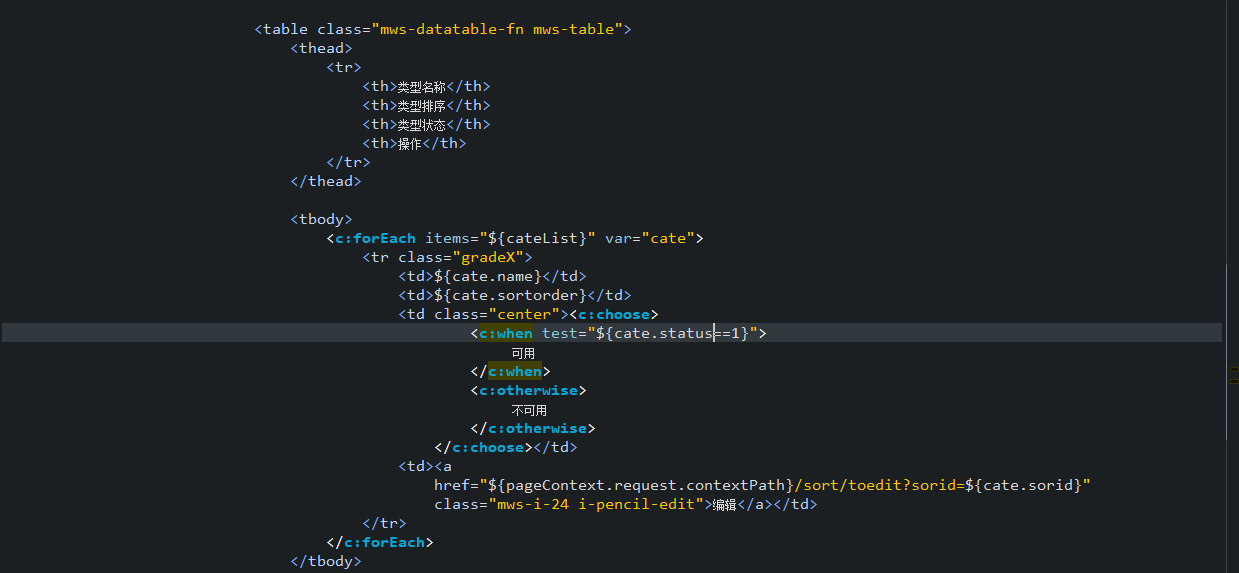Click the /sort/toedit?sorid= URL path
The width and height of the screenshot is (1239, 573).
pyautogui.click(x=880, y=485)
